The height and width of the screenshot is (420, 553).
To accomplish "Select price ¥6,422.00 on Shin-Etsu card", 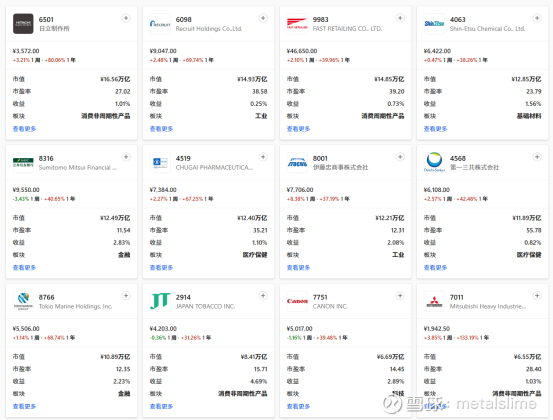I will tap(437, 51).
